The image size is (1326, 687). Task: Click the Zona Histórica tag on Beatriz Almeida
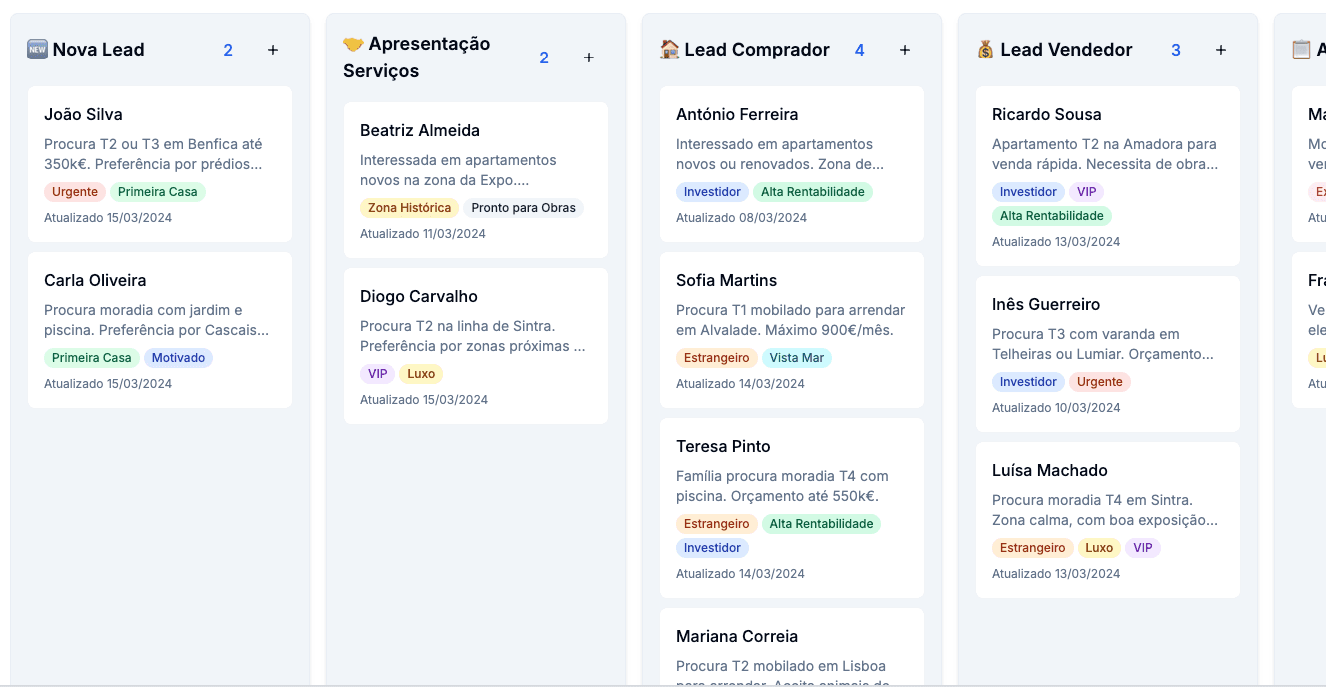click(409, 208)
